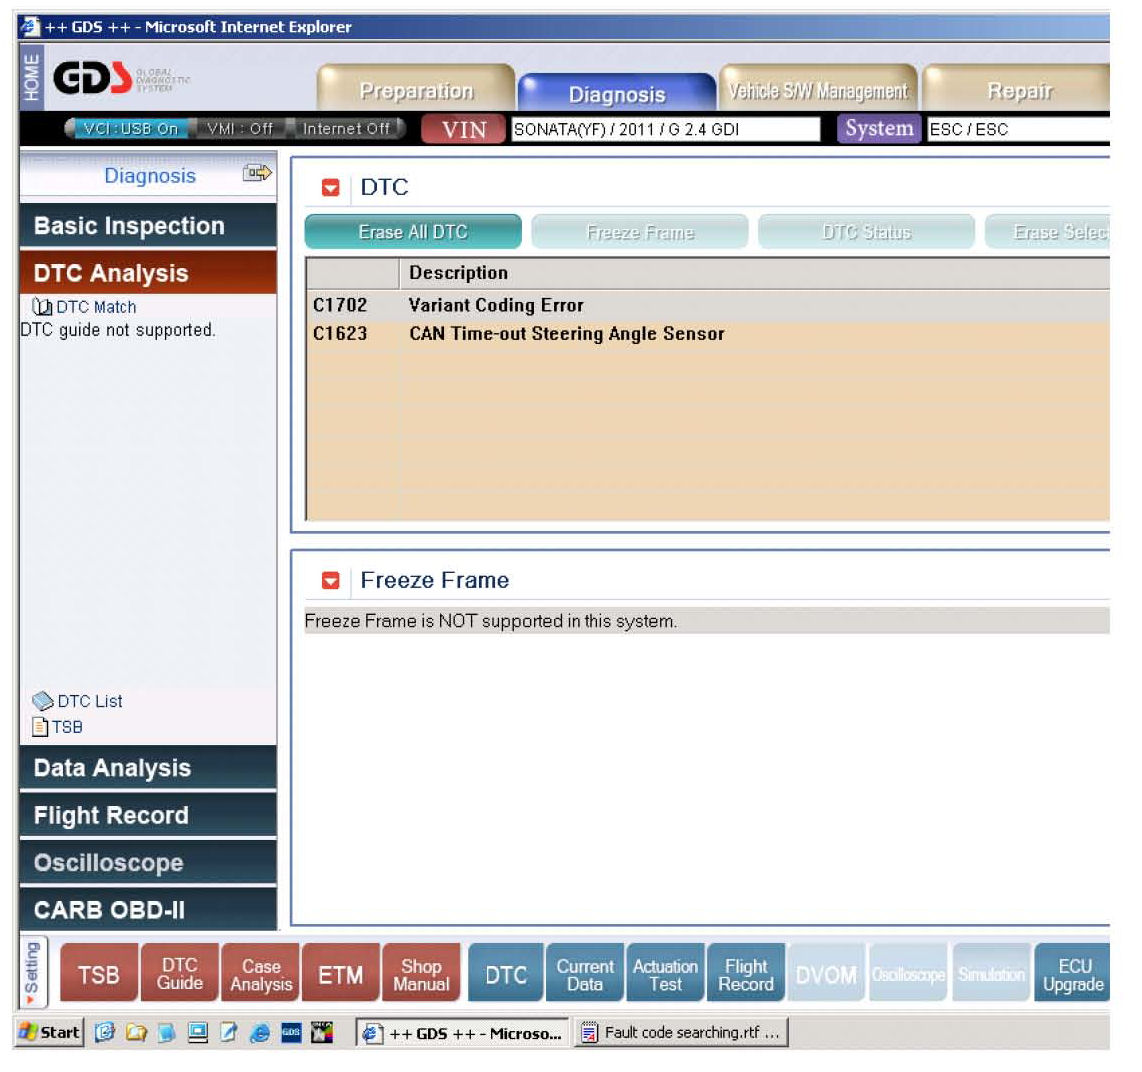This screenshot has width=1142, height=1072.
Task: Launch Internet Explorer from quick launch
Action: coord(260,1033)
